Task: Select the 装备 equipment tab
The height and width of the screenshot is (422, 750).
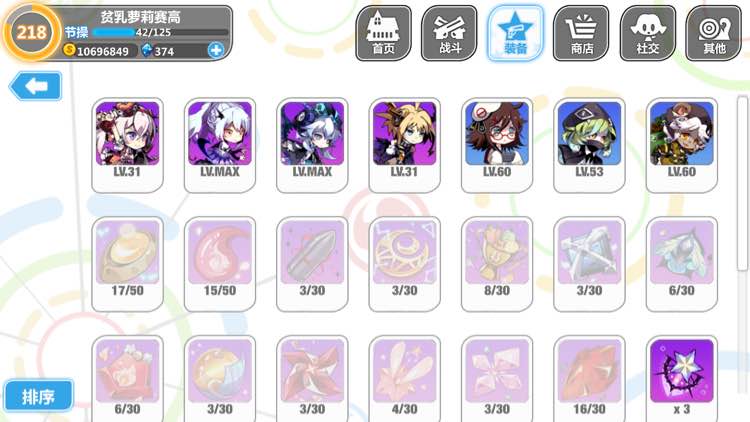Action: tap(515, 33)
